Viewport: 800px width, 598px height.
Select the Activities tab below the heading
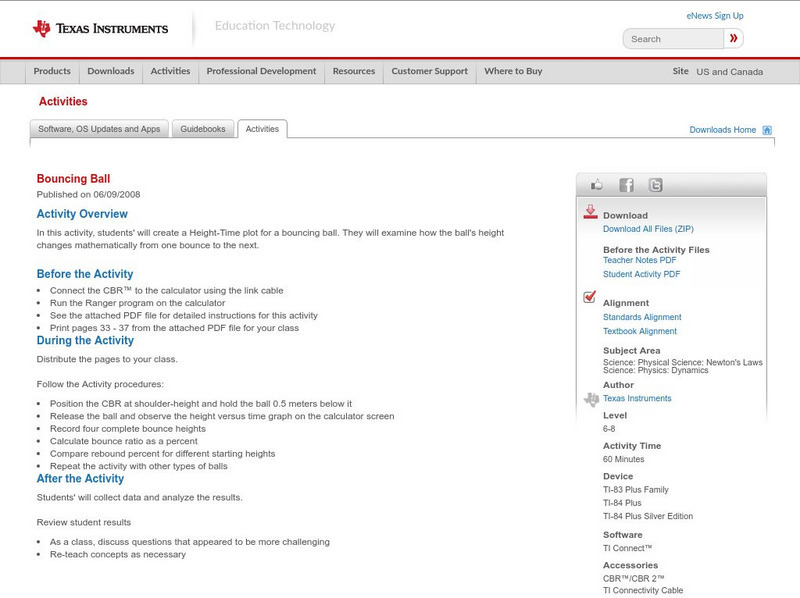(x=262, y=129)
